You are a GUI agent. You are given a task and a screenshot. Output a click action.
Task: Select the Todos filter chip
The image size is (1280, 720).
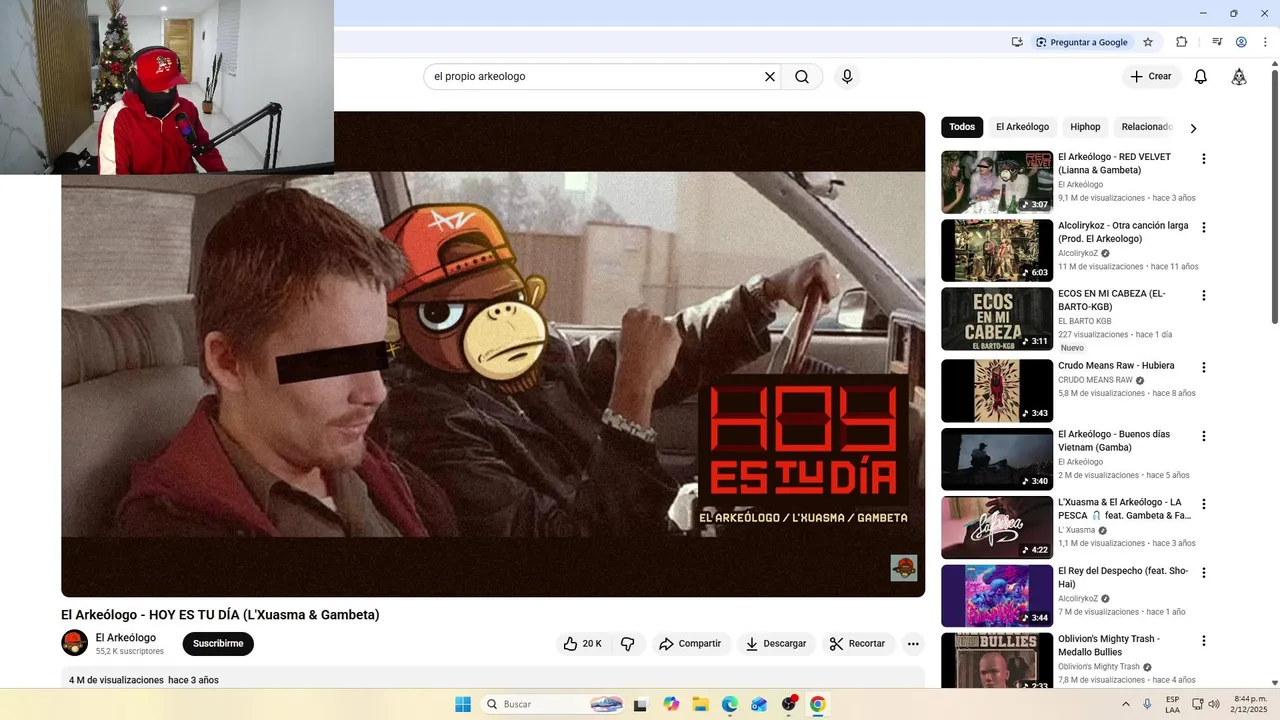[x=962, y=127]
